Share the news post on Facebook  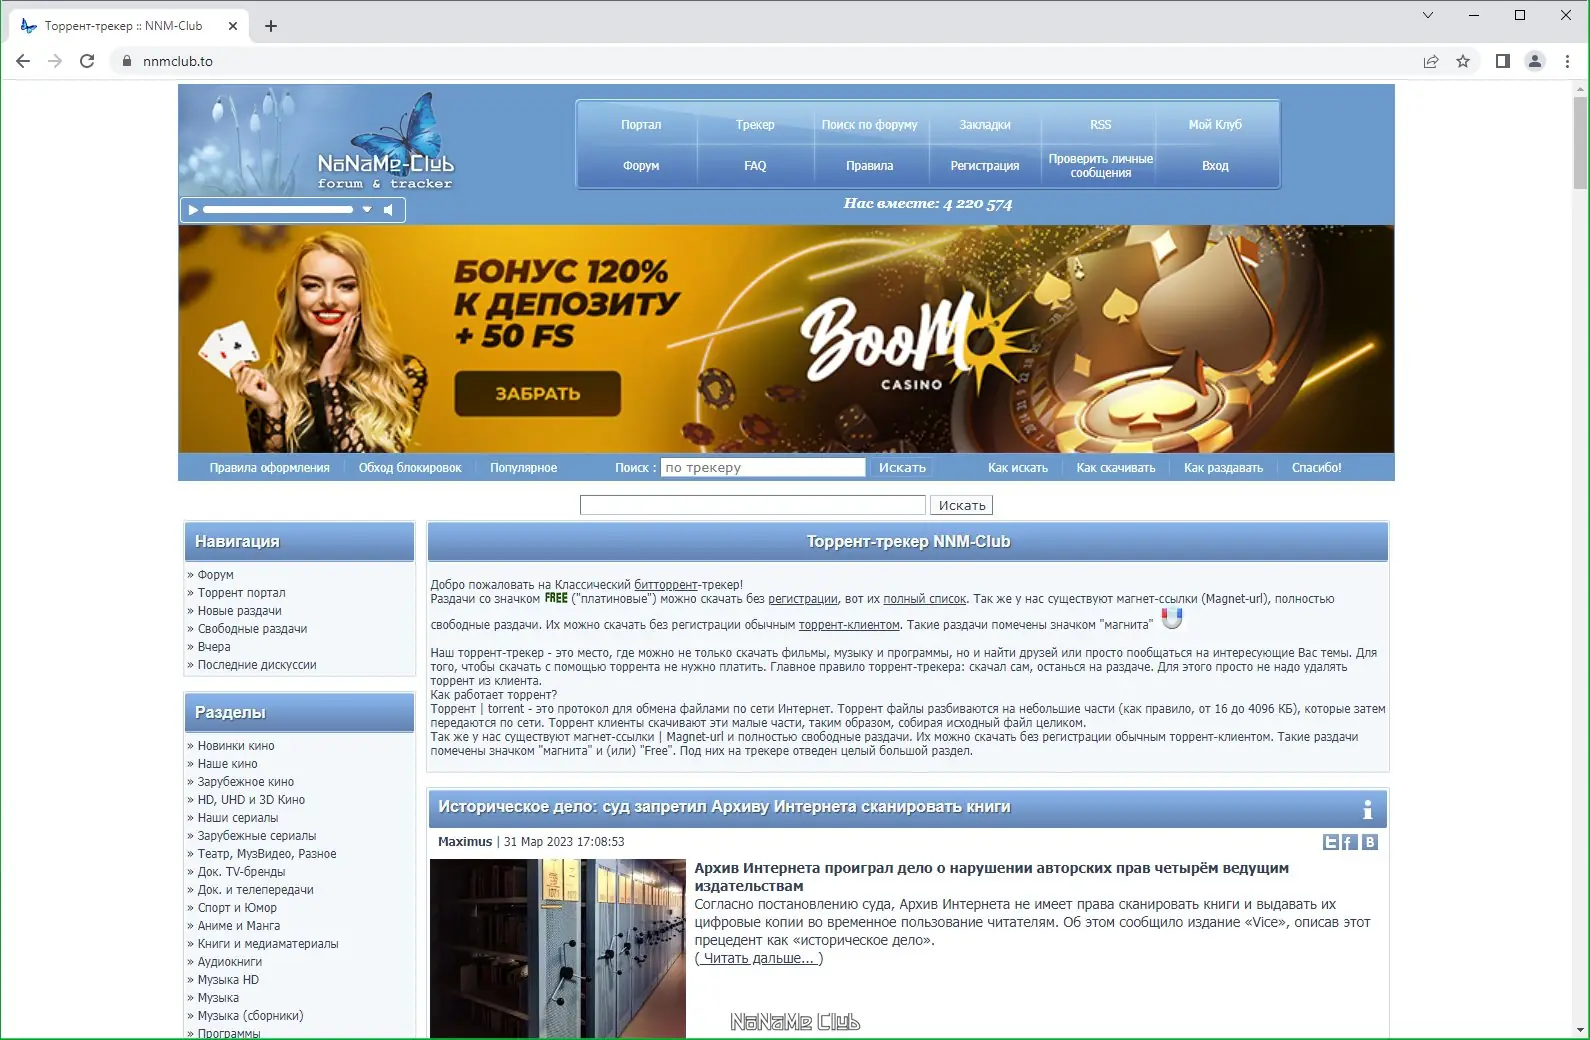coord(1349,842)
